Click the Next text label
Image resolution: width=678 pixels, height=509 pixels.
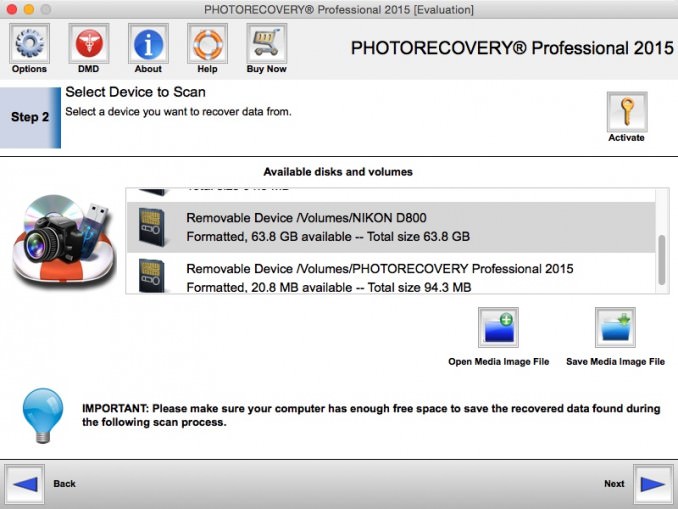(x=614, y=484)
